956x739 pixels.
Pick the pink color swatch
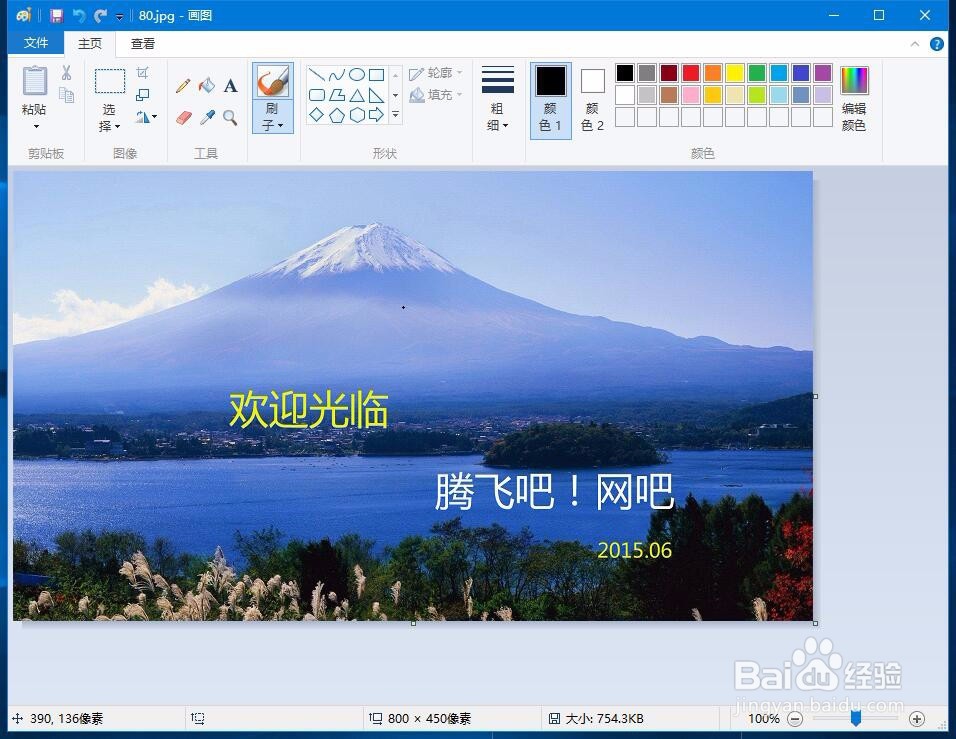click(691, 95)
